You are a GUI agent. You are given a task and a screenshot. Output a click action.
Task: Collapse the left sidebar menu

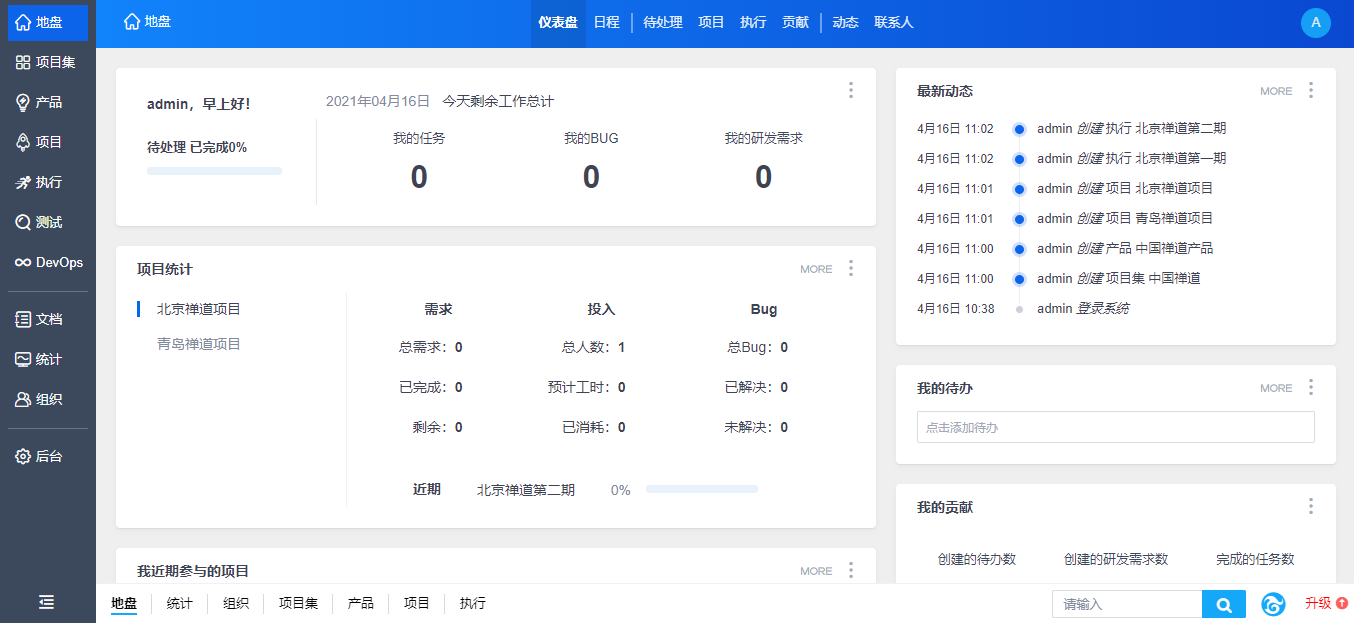[47, 602]
